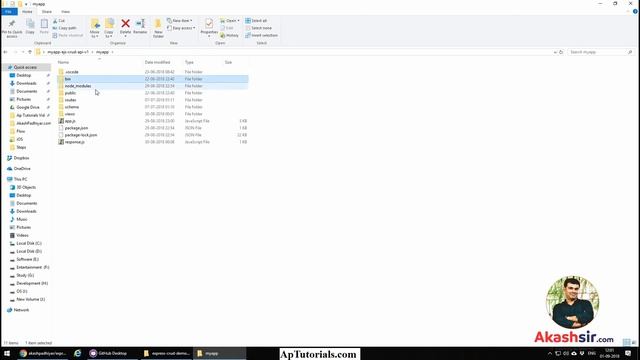Click the myapp-ejs-crud-api-v1 breadcrumb
The width and height of the screenshot is (640, 360).
pos(68,52)
